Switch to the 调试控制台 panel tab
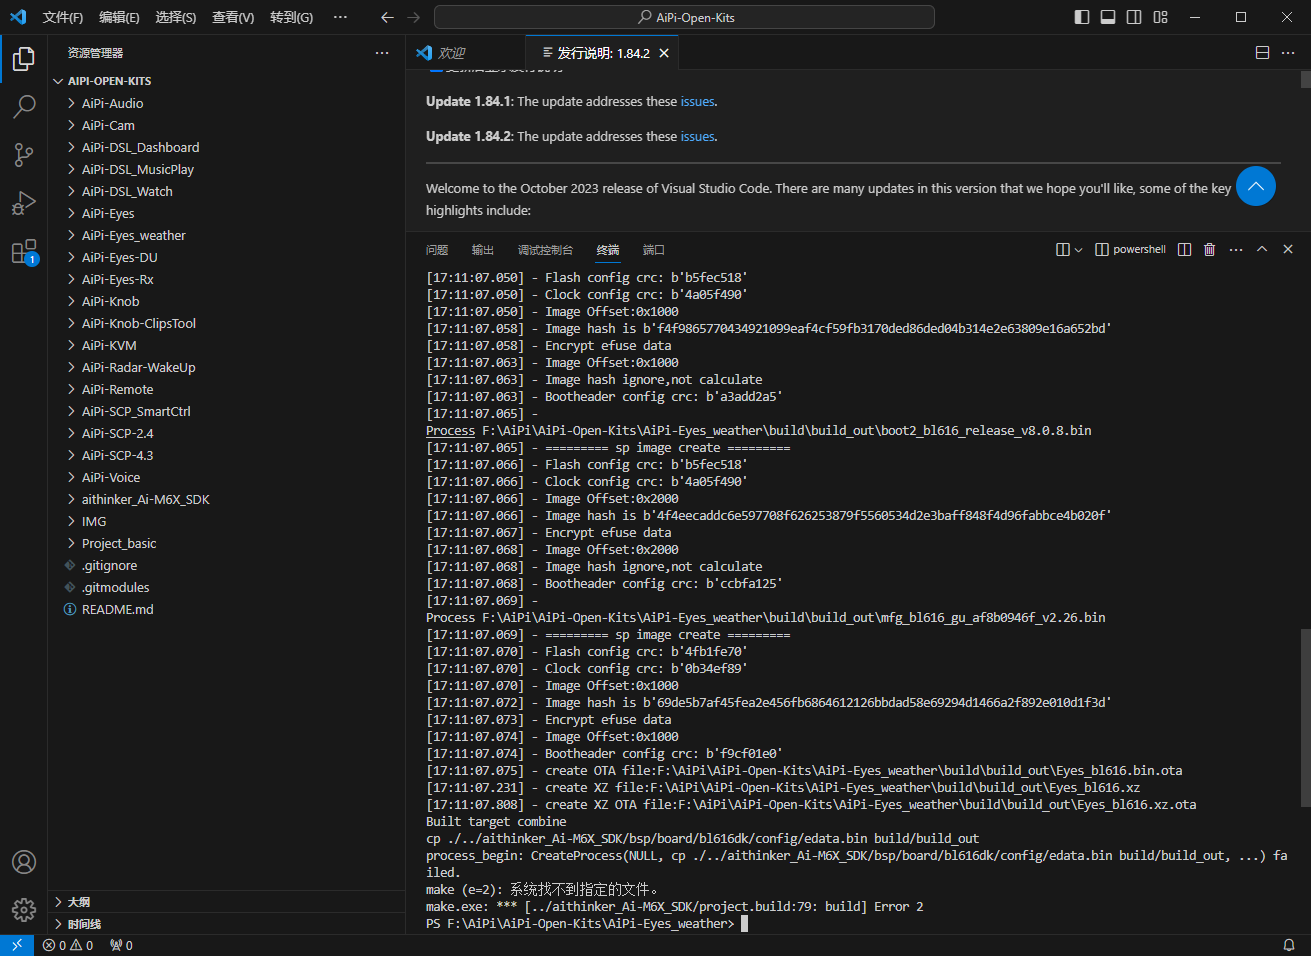Viewport: 1311px width, 956px height. 545,250
